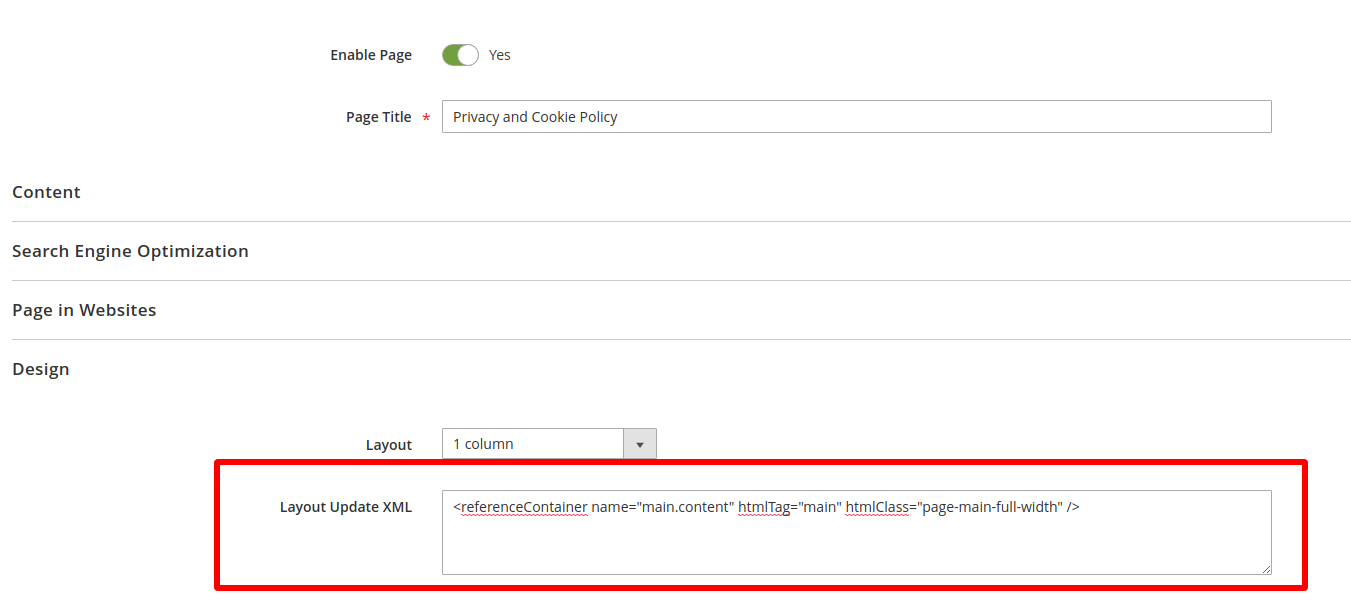This screenshot has width=1351, height=601.
Task: Click the "Page Title" field label
Action: point(378,117)
